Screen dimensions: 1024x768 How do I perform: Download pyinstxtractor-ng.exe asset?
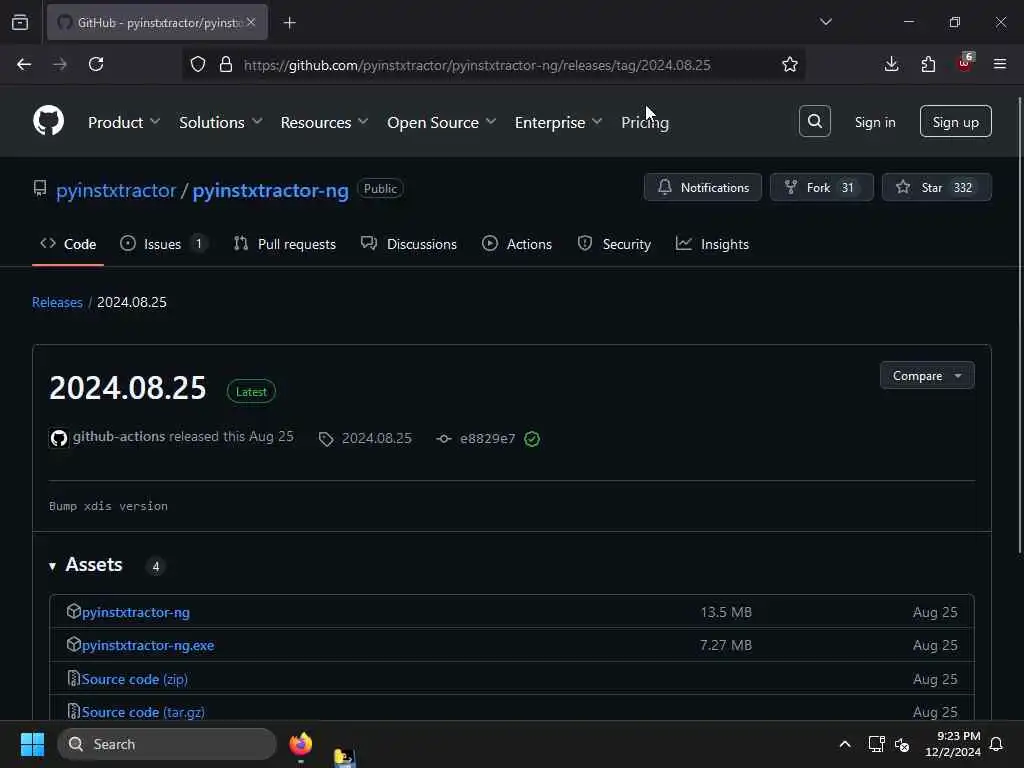pos(148,645)
